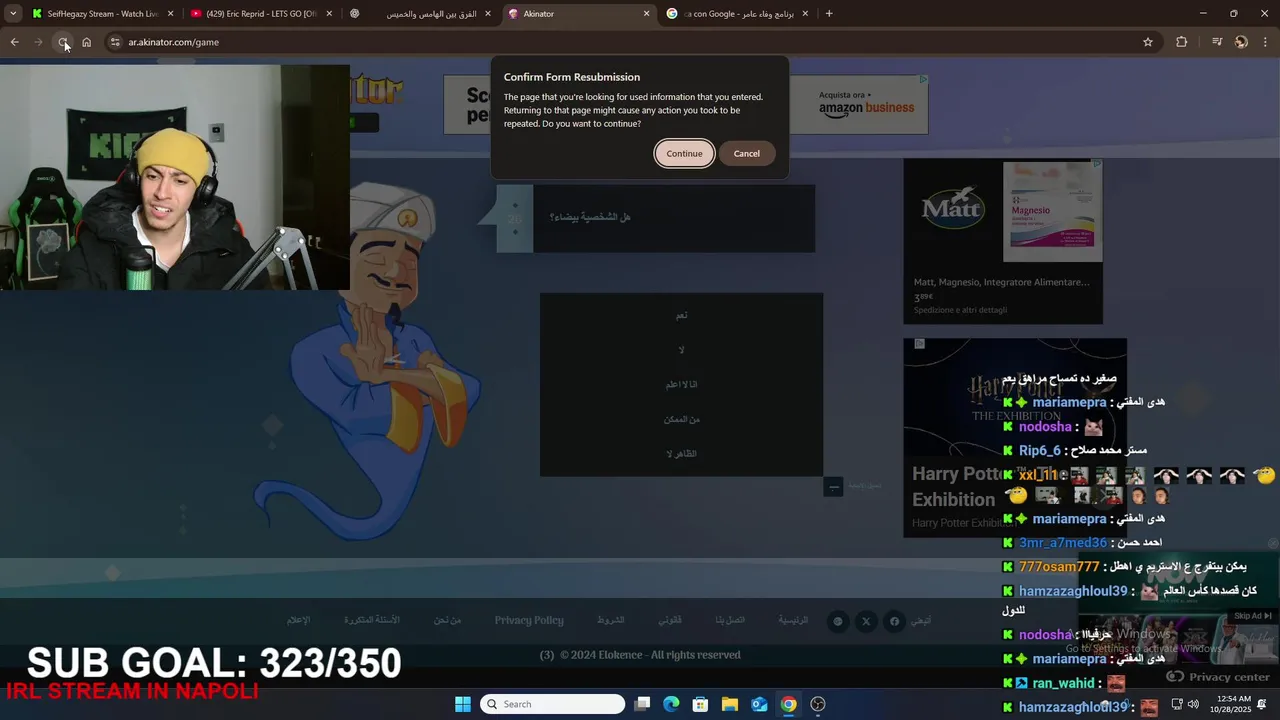Choose the أنا لا أعلم answer option

[x=681, y=384]
